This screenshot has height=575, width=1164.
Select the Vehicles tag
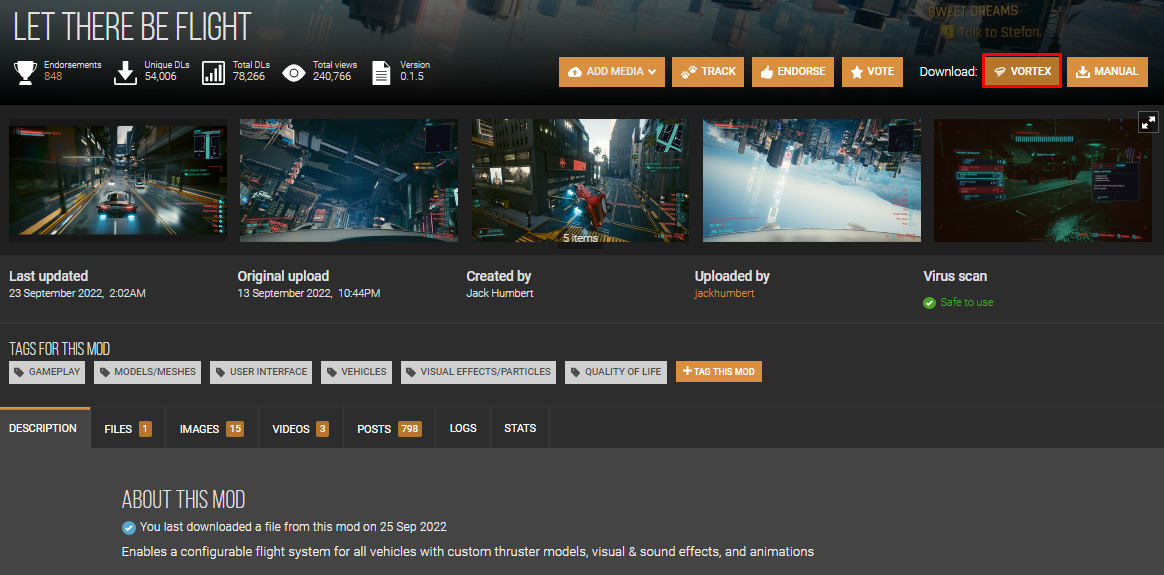[x=356, y=372]
